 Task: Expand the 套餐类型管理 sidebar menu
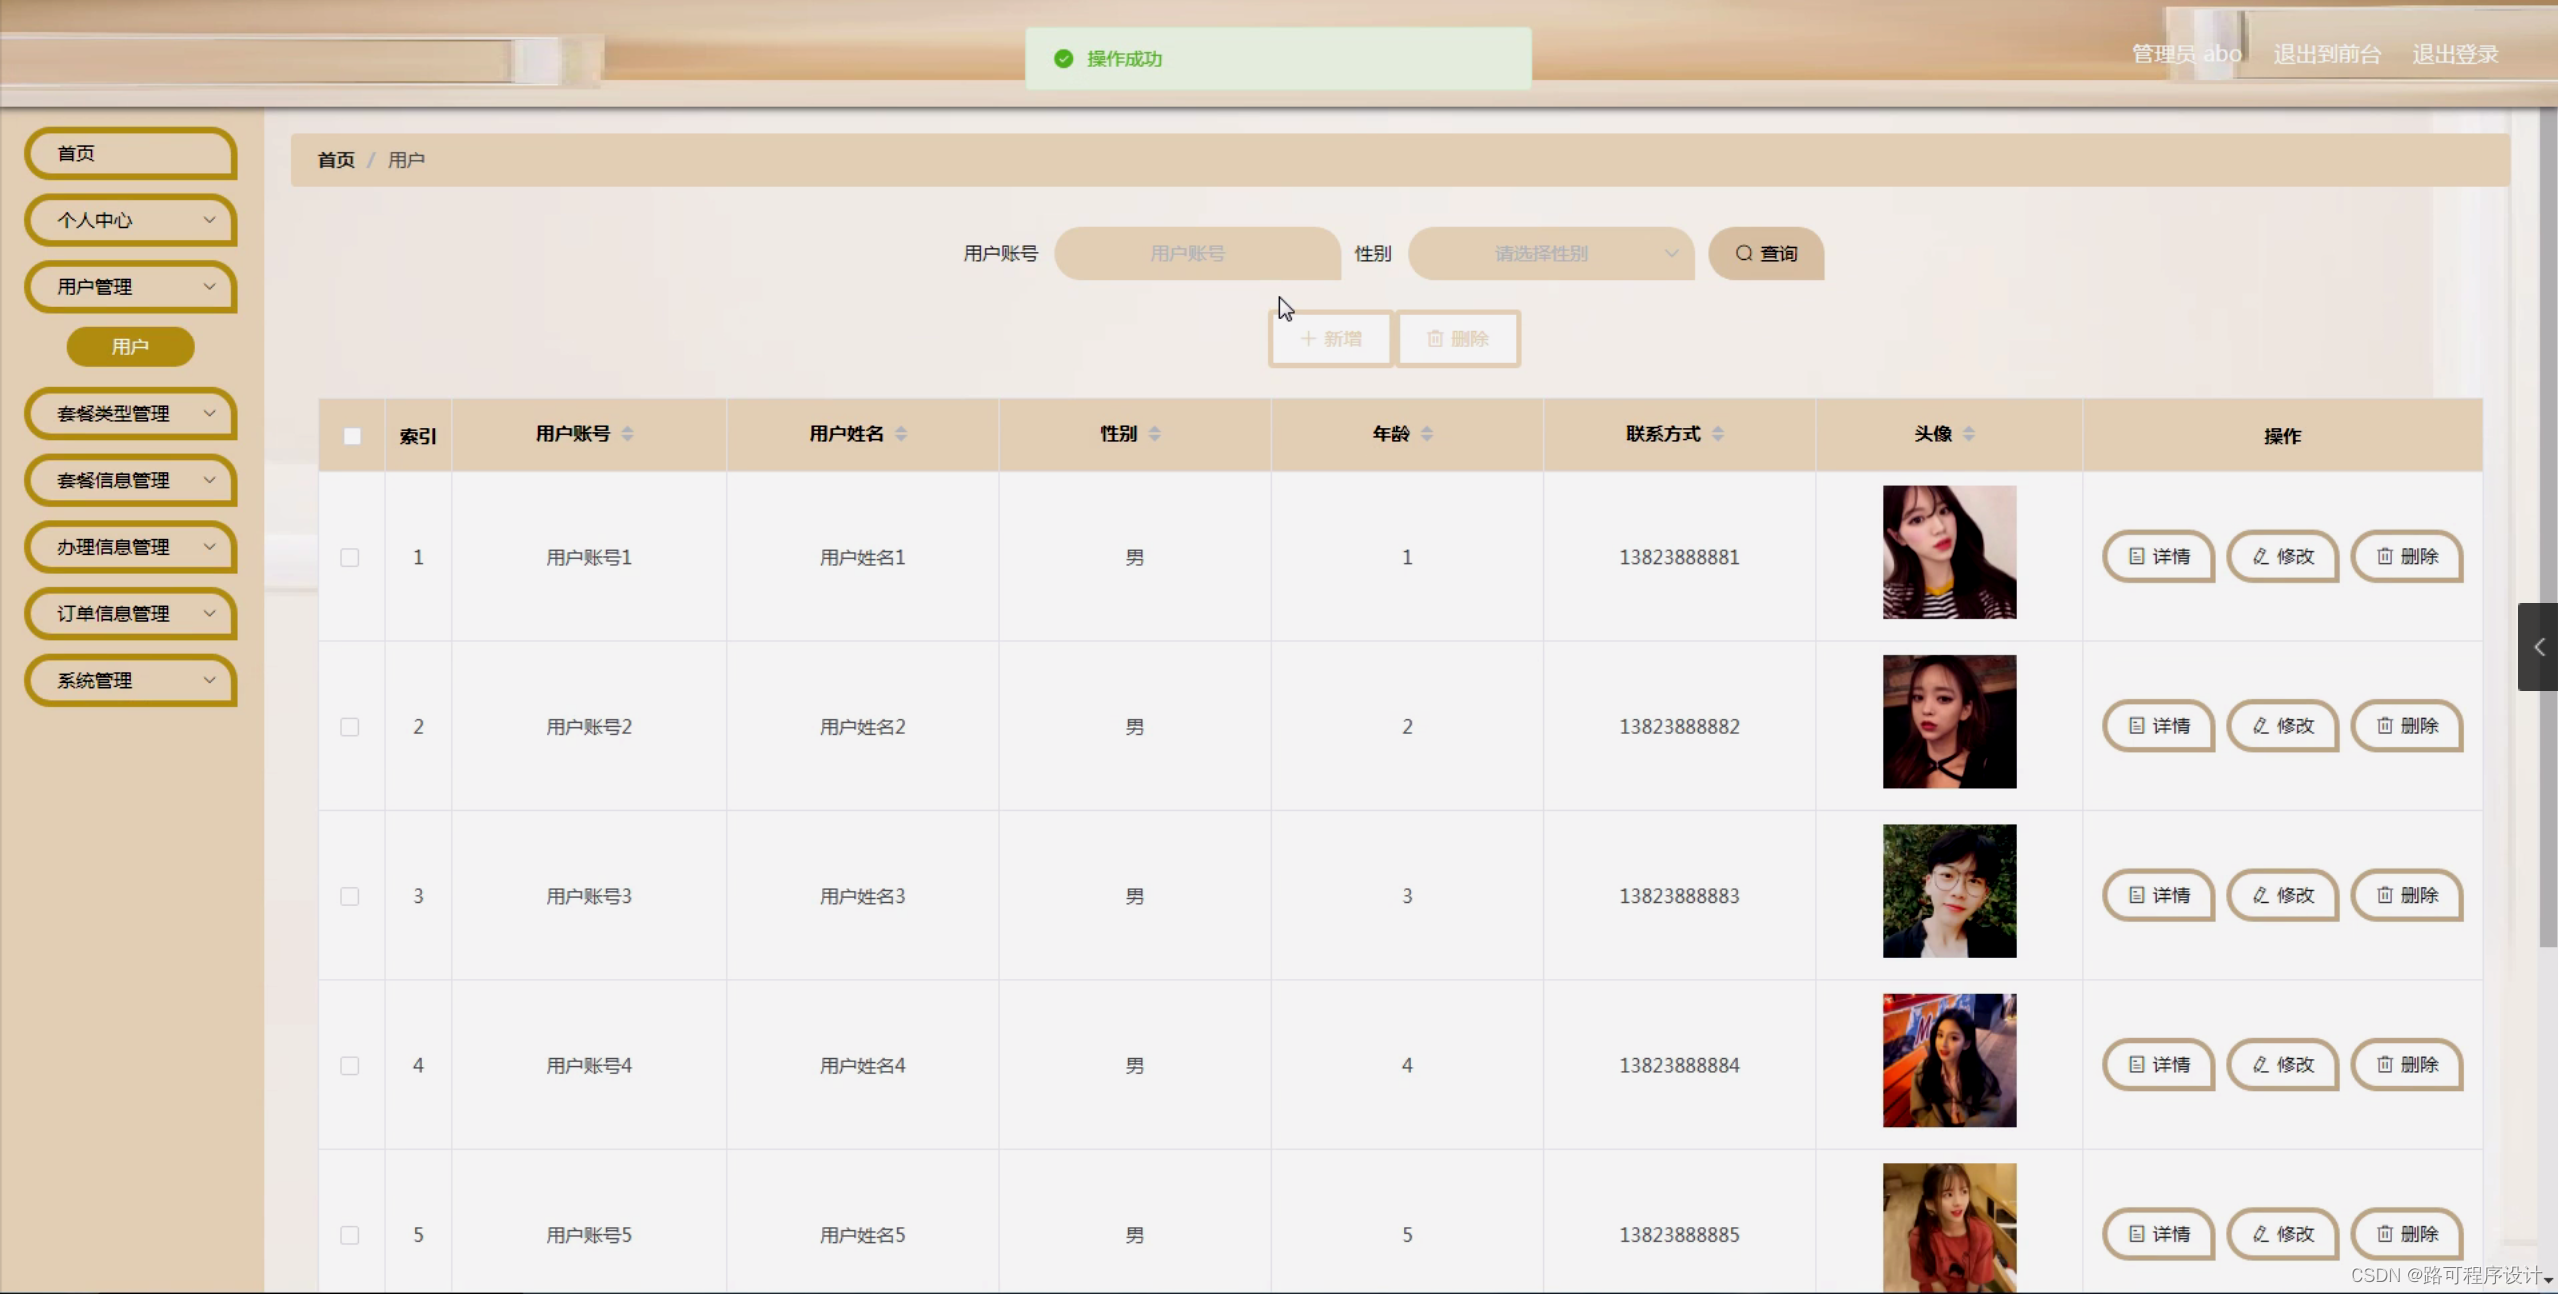click(x=130, y=414)
